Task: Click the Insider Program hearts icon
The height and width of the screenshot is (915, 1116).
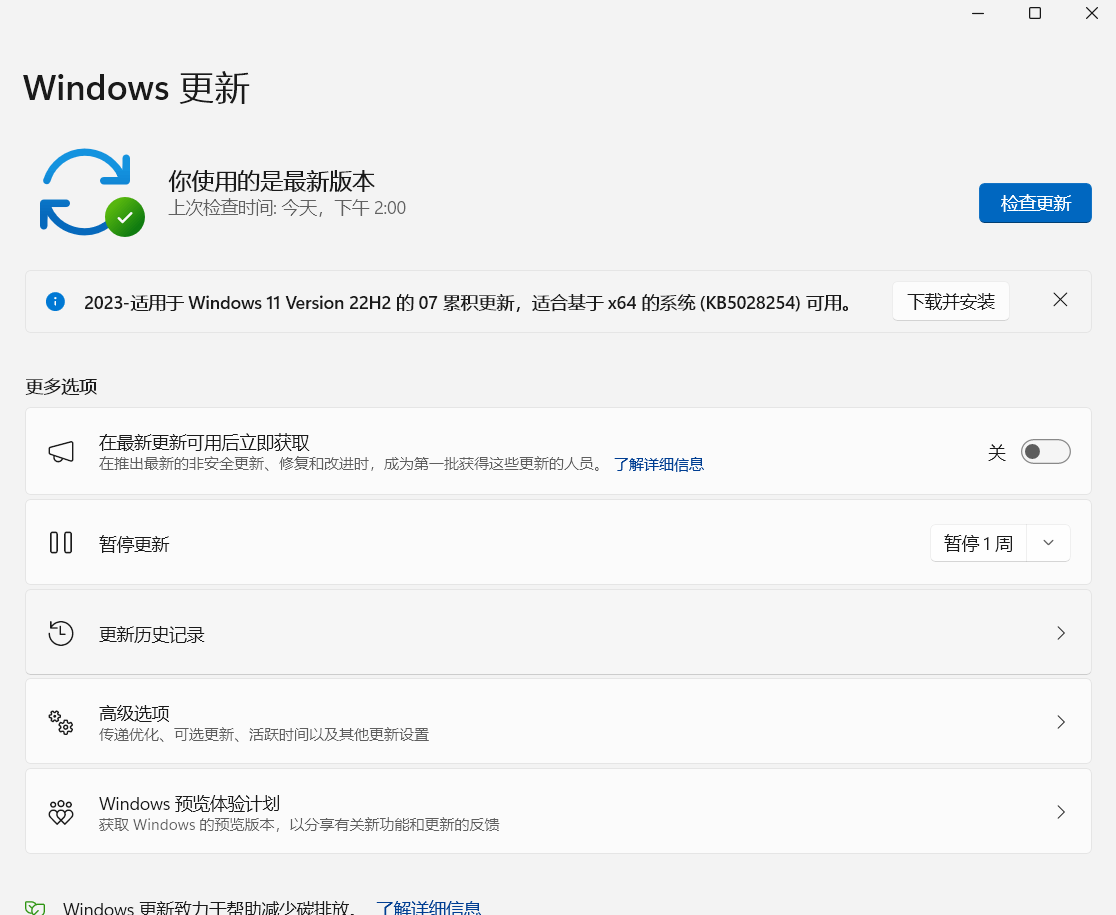Action: [61, 812]
